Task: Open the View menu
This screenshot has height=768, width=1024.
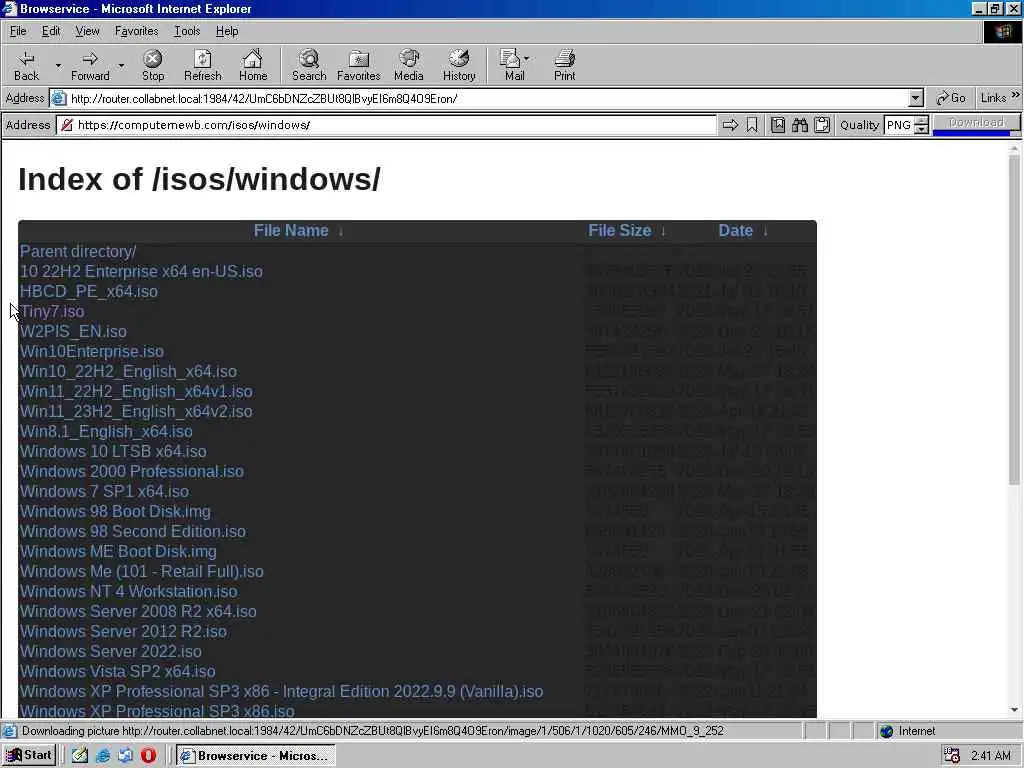Action: (87, 31)
